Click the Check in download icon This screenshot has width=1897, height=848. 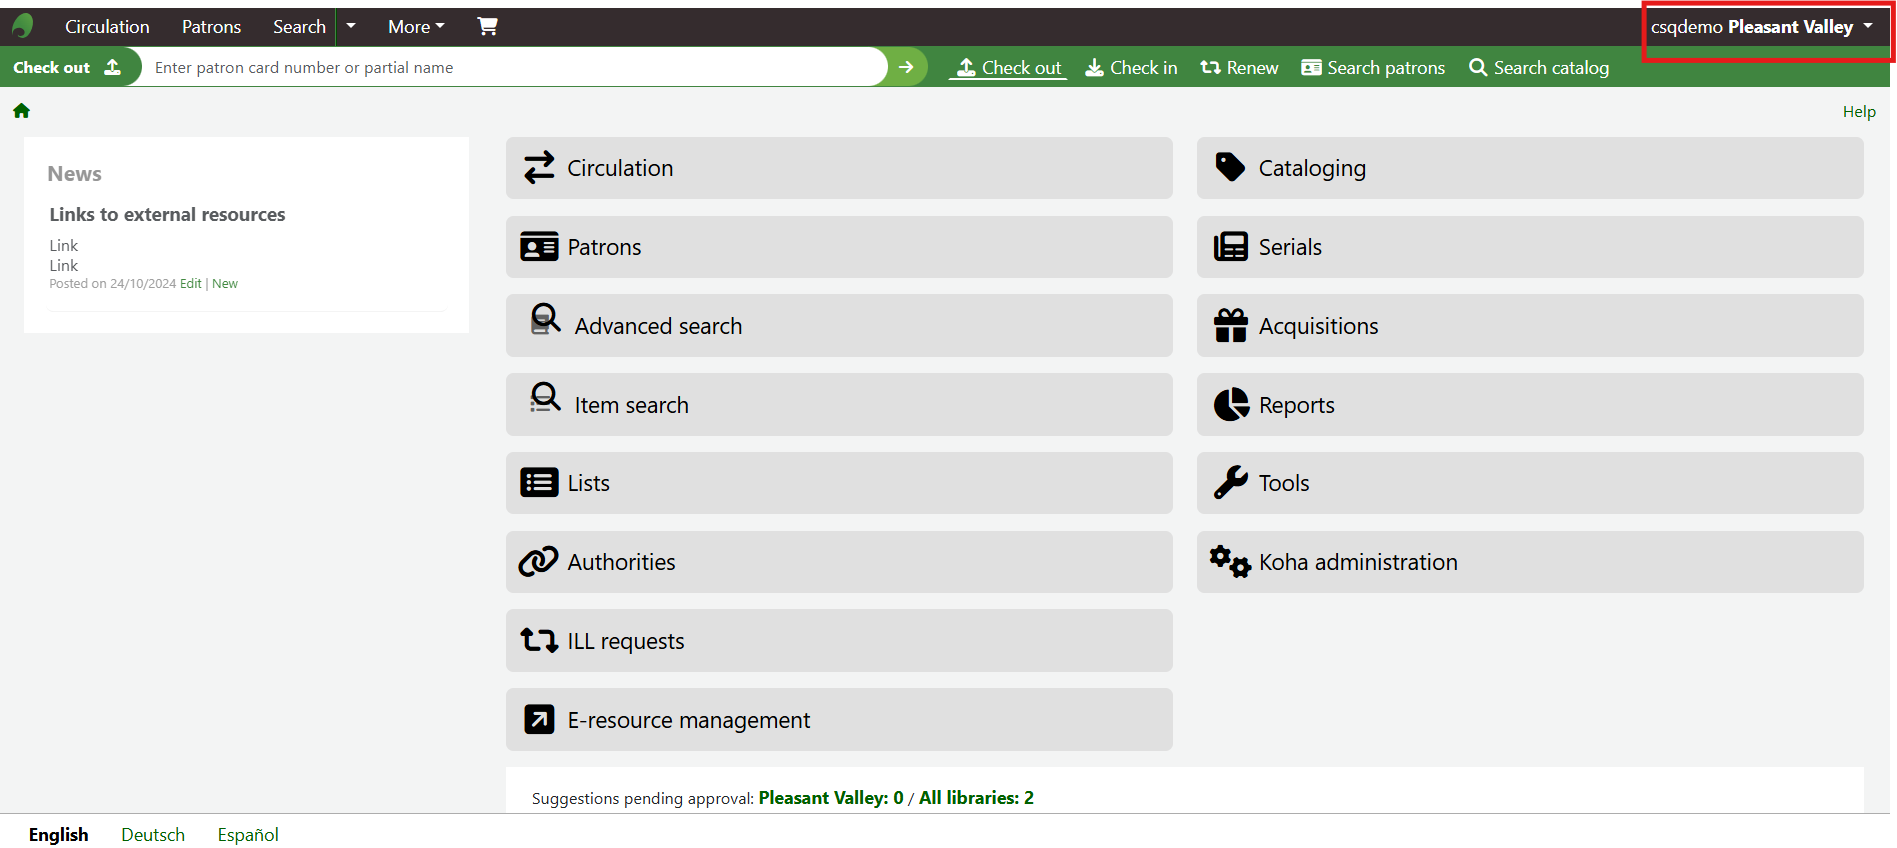pyautogui.click(x=1095, y=67)
